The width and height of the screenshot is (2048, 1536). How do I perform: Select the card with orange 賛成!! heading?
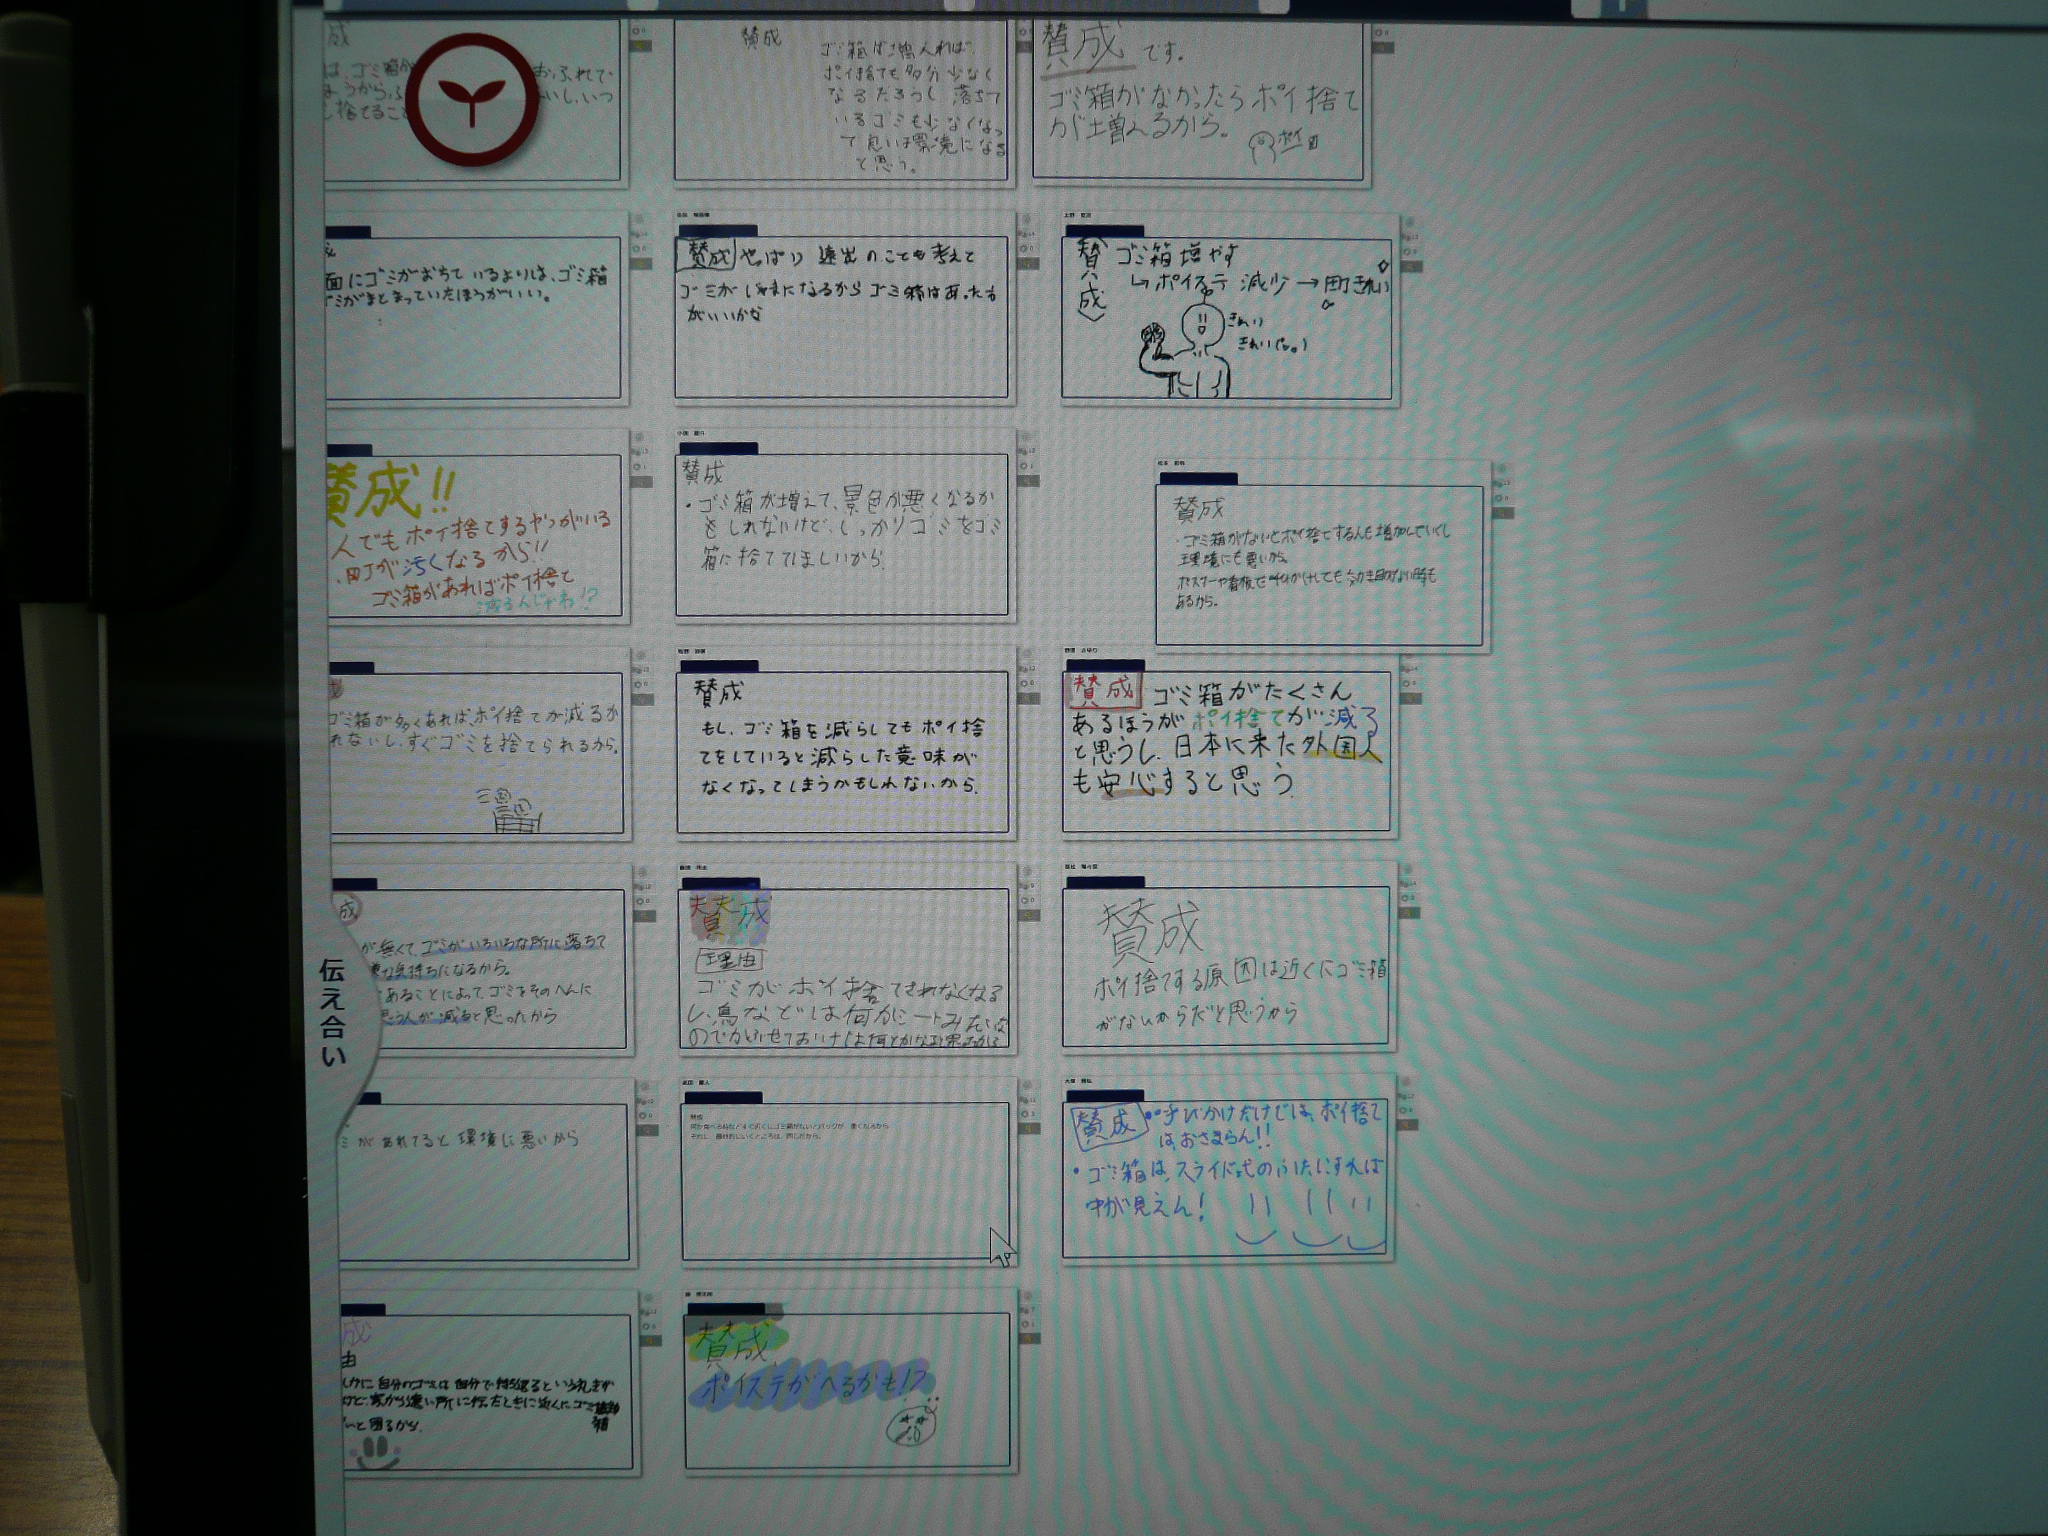475,535
